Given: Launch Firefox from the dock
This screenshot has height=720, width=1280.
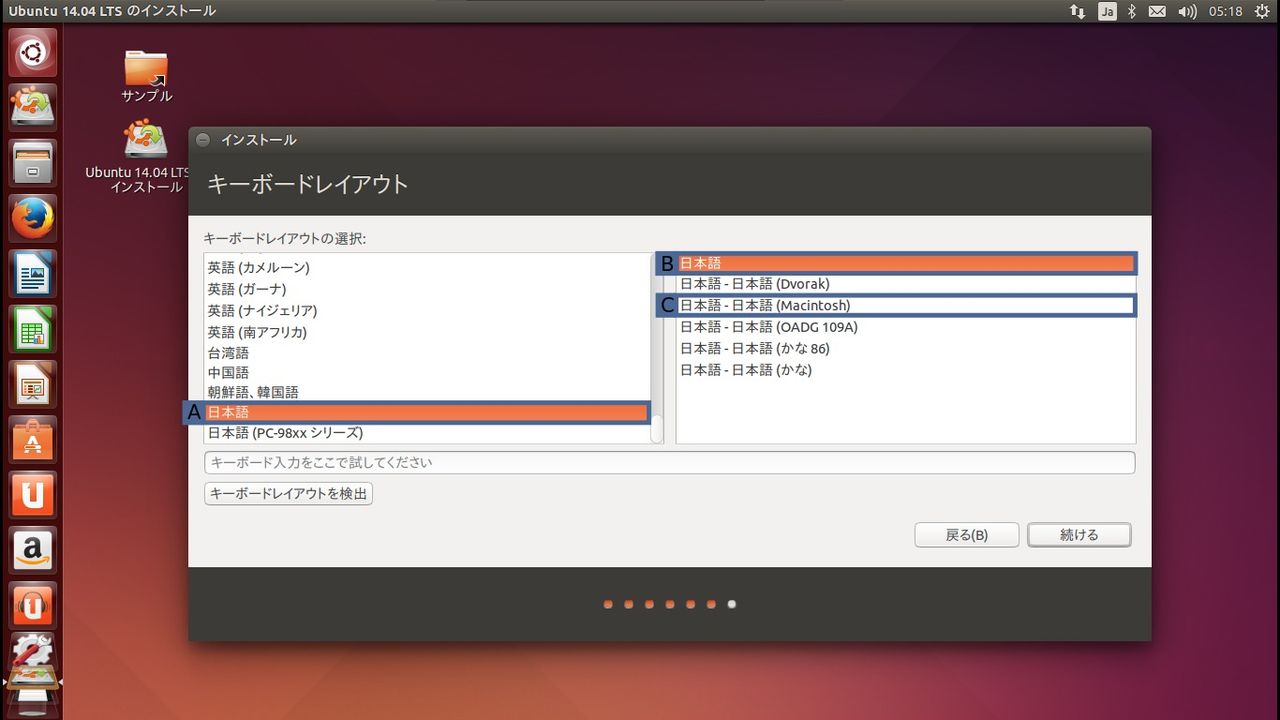Looking at the screenshot, I should pyautogui.click(x=32, y=218).
